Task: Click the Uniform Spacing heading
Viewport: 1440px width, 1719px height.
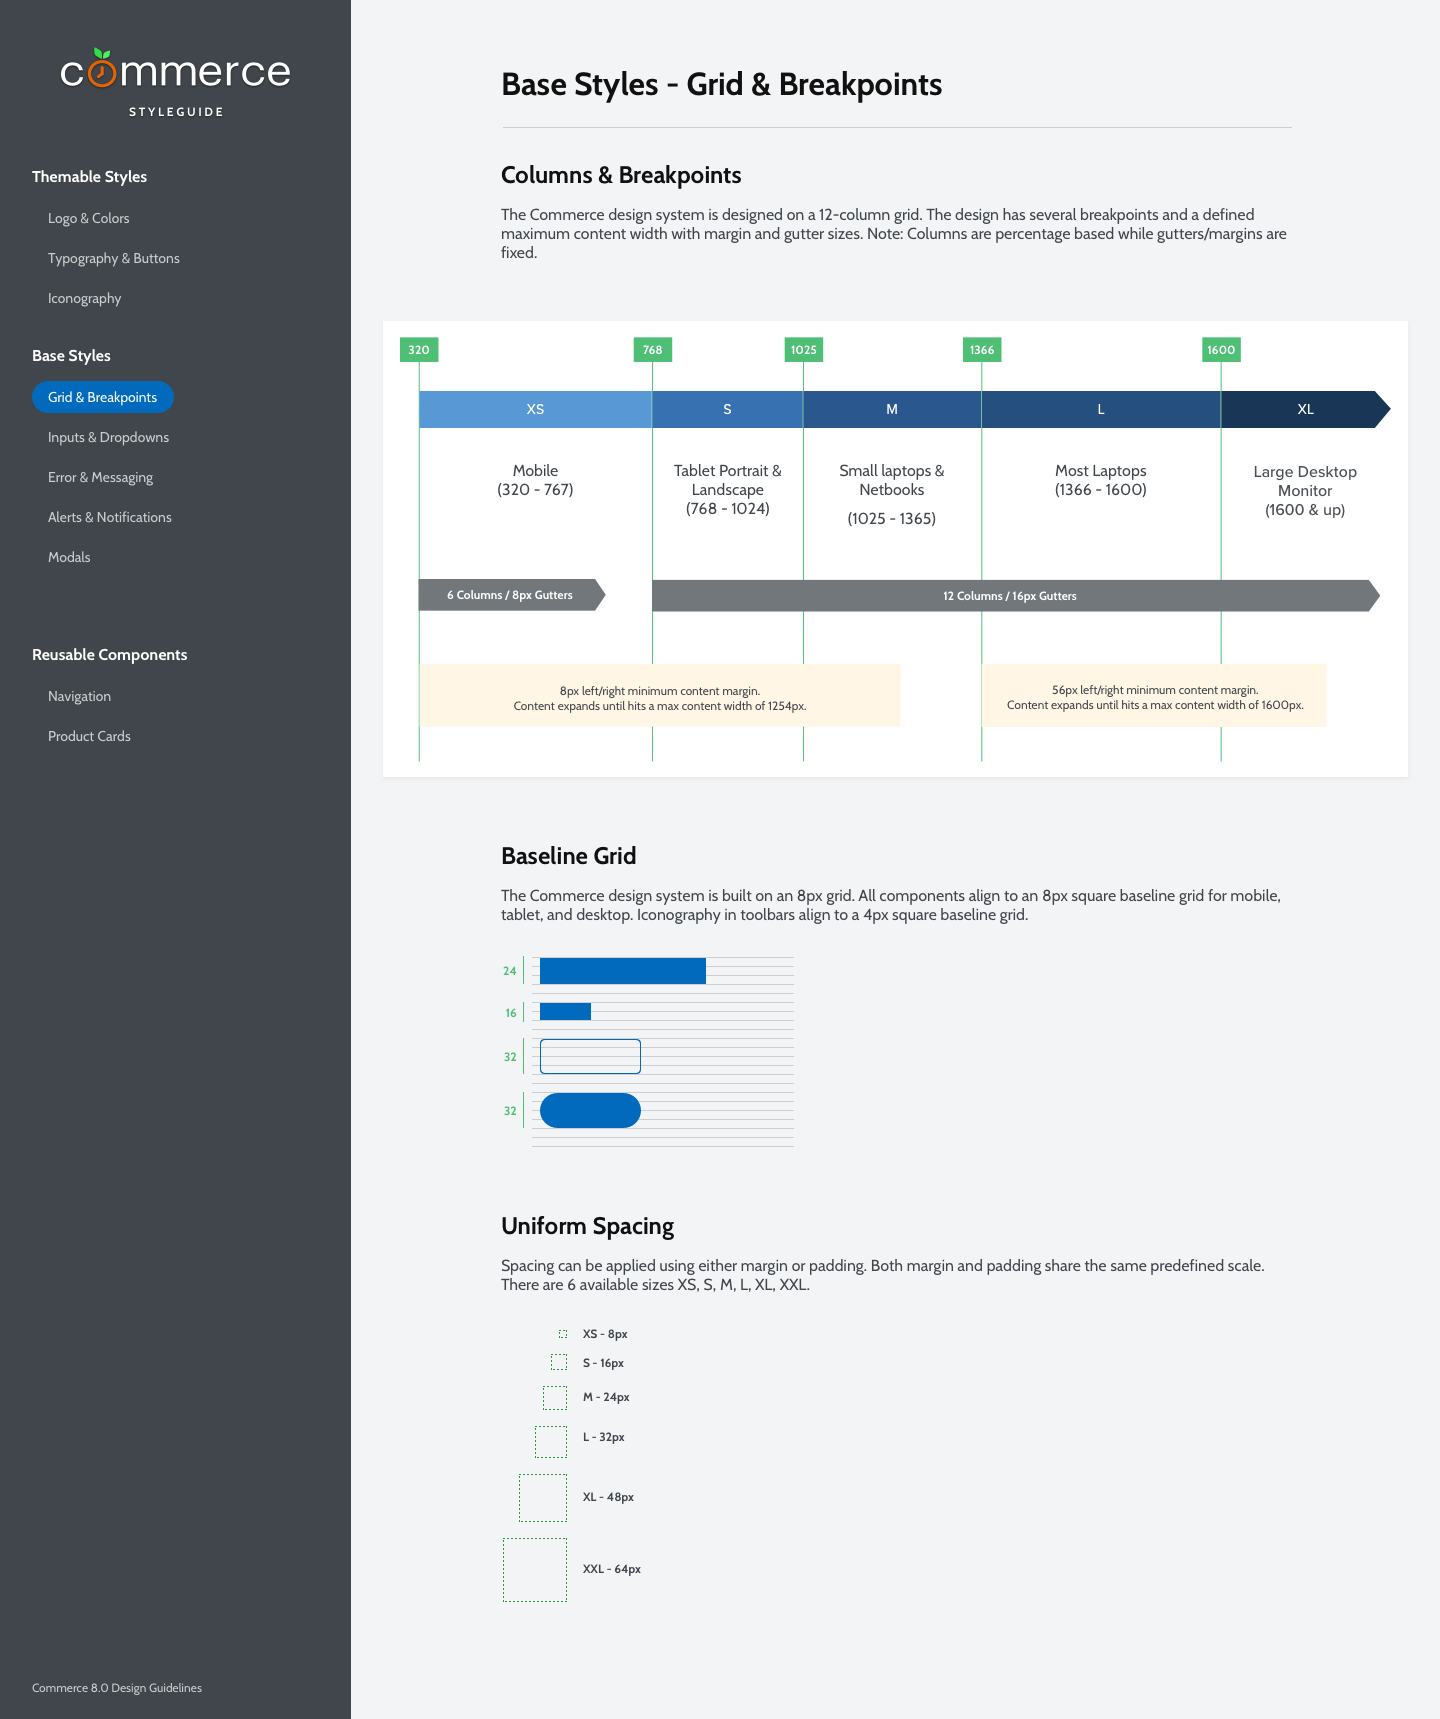Action: click(x=587, y=1226)
